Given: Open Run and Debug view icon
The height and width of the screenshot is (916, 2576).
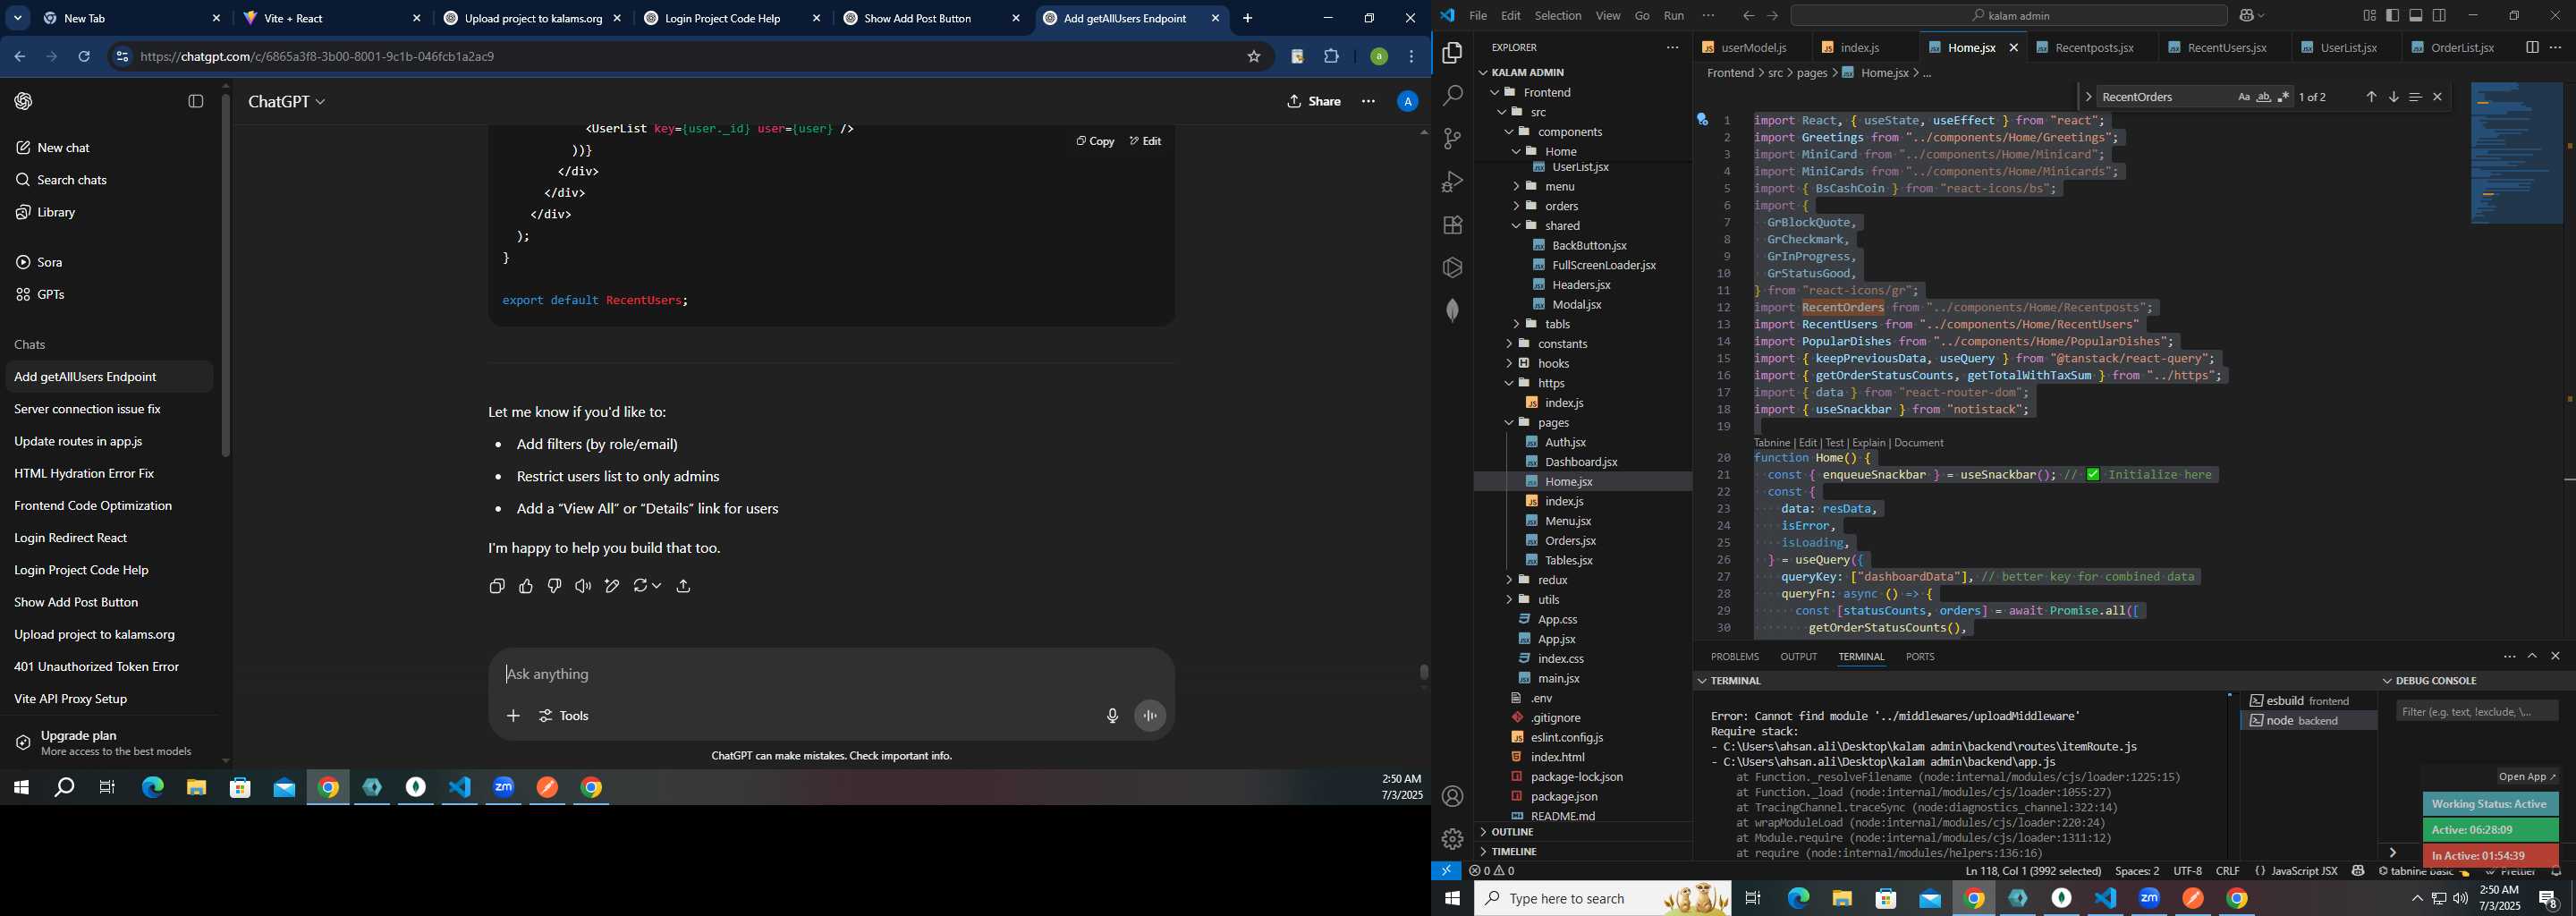Looking at the screenshot, I should 1452,181.
